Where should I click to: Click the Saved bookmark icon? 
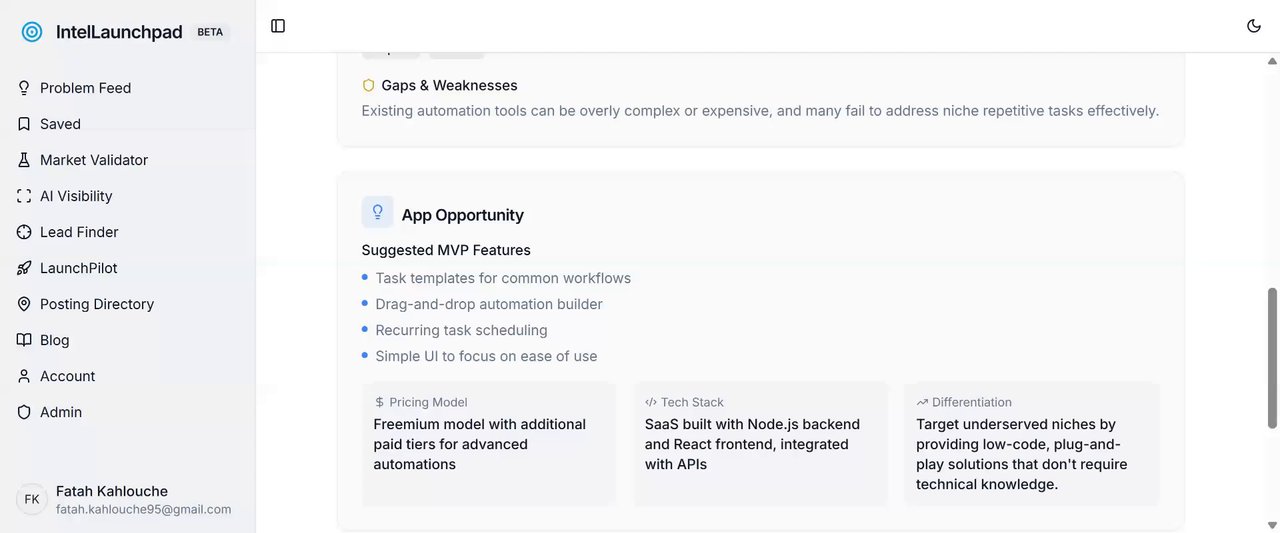pyautogui.click(x=24, y=124)
